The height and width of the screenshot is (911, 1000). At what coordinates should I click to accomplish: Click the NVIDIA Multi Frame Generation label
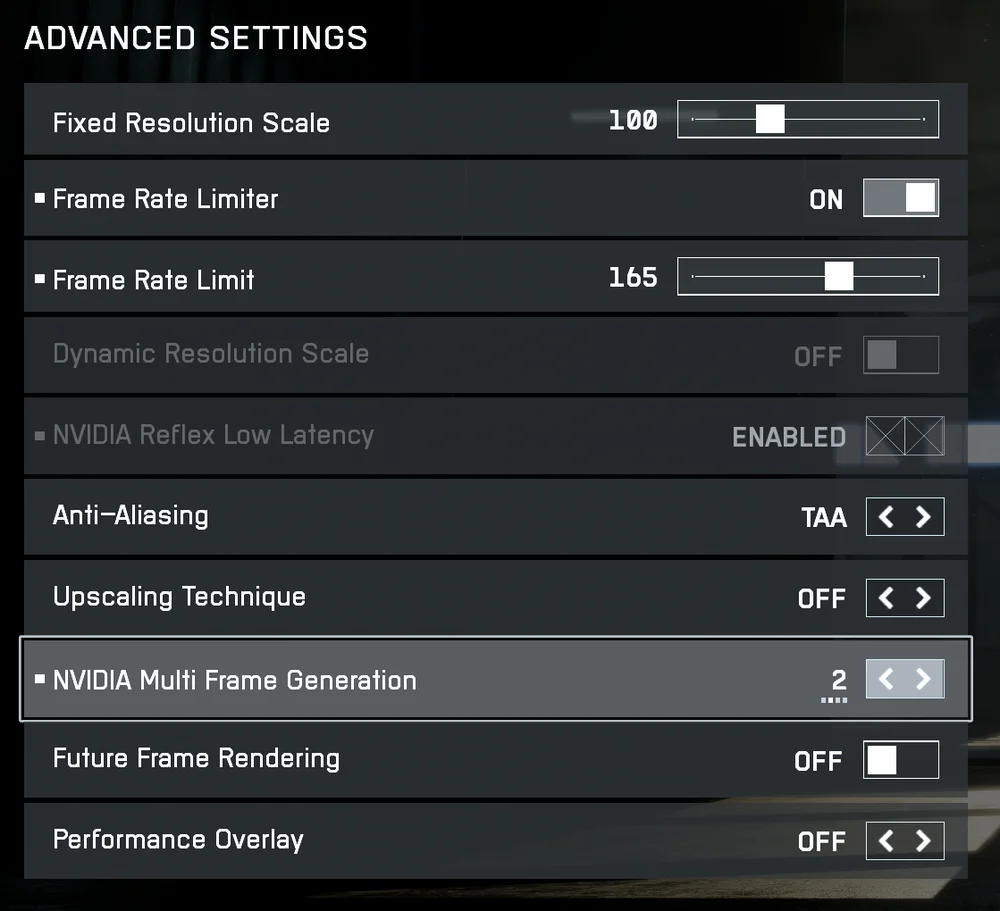click(x=234, y=680)
